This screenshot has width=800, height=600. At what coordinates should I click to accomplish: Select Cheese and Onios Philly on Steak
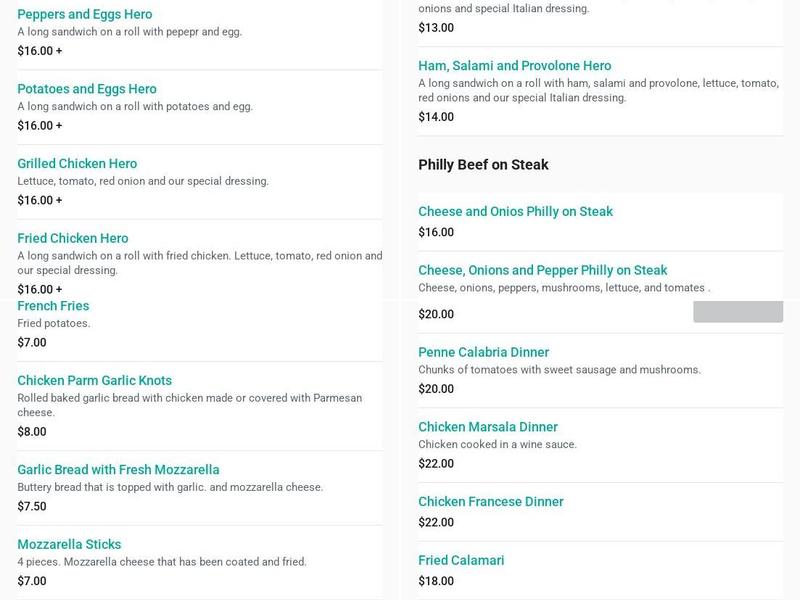[x=515, y=212]
